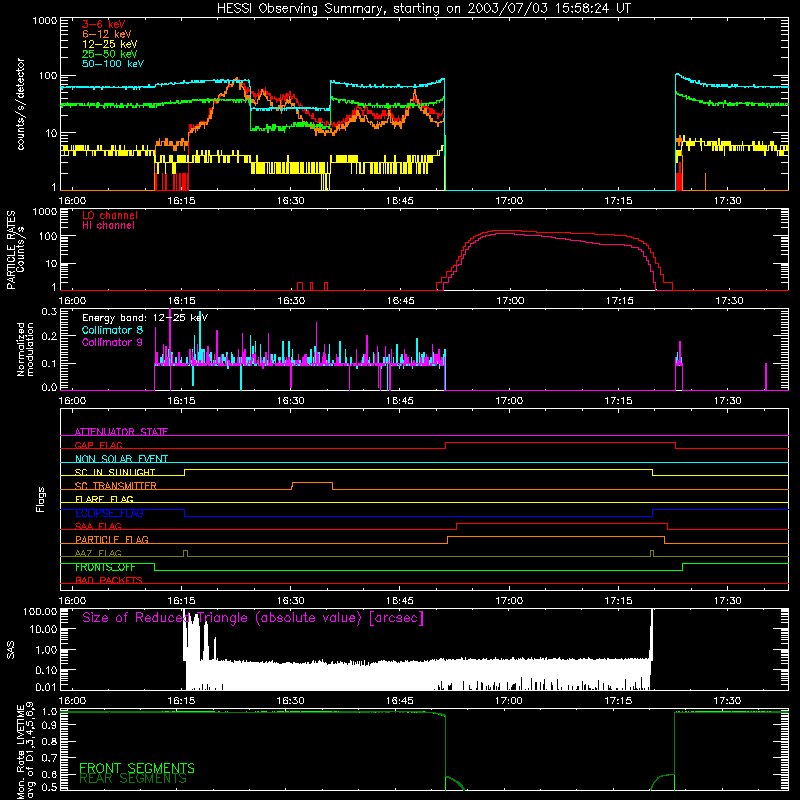This screenshot has height=800, width=800.
Task: Click 17:00 tick under count rate plot
Action: (x=509, y=201)
